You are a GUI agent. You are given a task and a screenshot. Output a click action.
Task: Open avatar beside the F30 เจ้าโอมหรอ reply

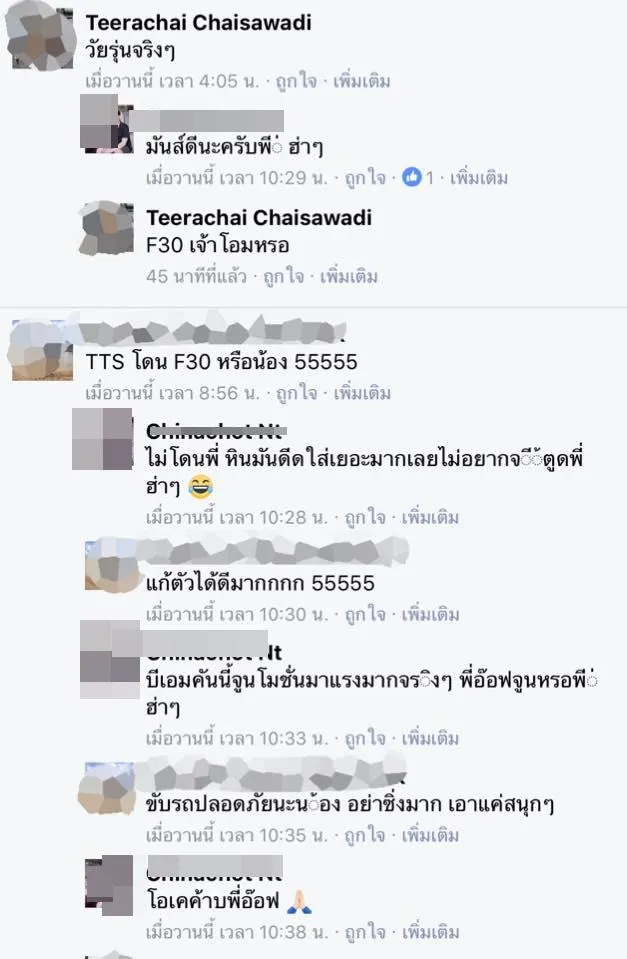tap(106, 228)
